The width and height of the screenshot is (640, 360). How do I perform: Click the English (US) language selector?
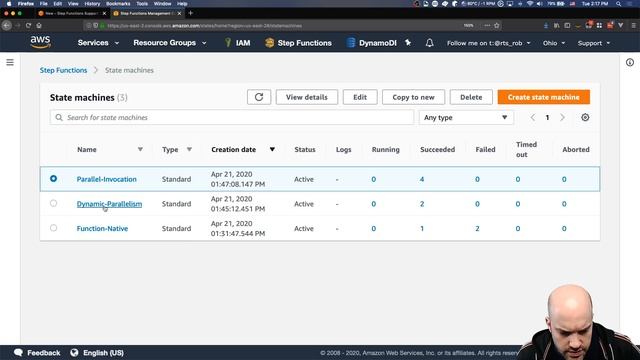click(x=103, y=353)
